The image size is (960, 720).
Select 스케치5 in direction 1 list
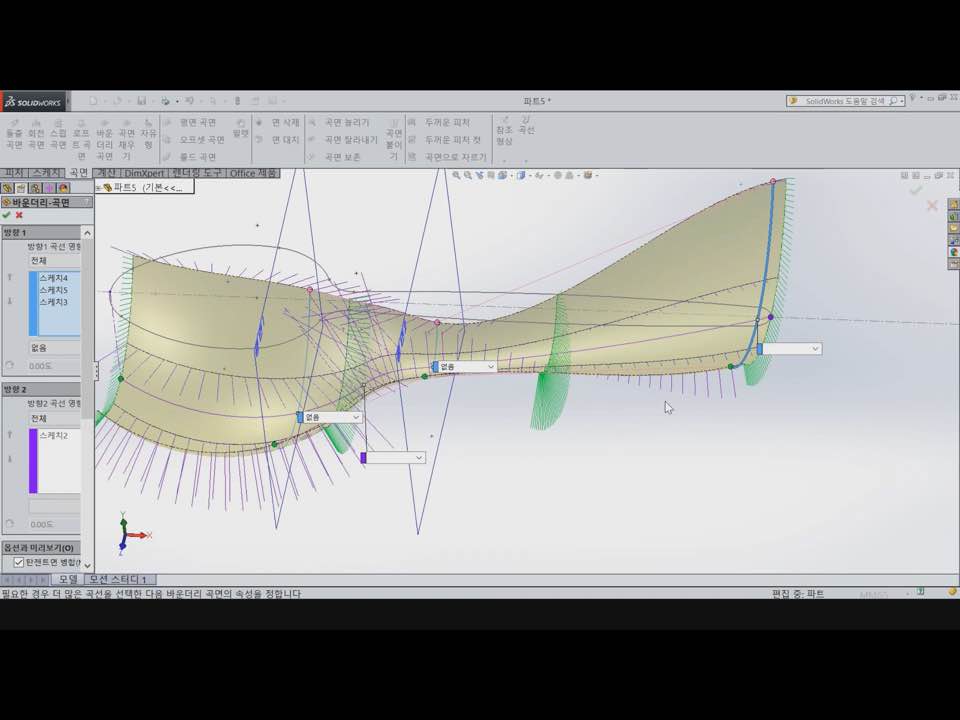tap(53, 290)
